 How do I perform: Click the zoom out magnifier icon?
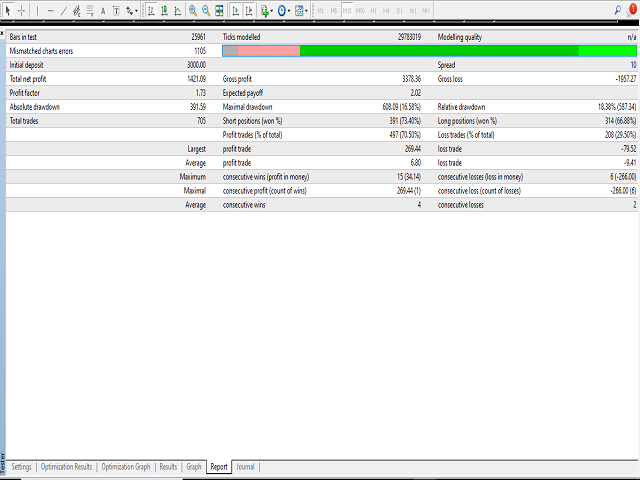tap(206, 11)
